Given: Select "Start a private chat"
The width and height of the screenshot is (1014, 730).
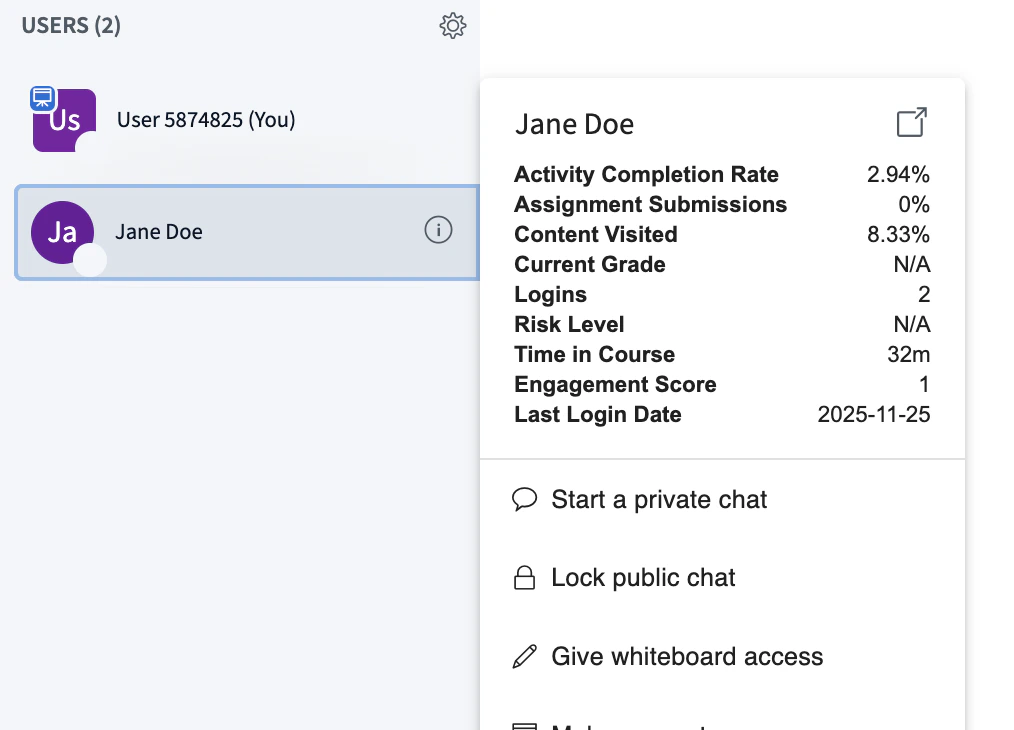Looking at the screenshot, I should coord(658,499).
